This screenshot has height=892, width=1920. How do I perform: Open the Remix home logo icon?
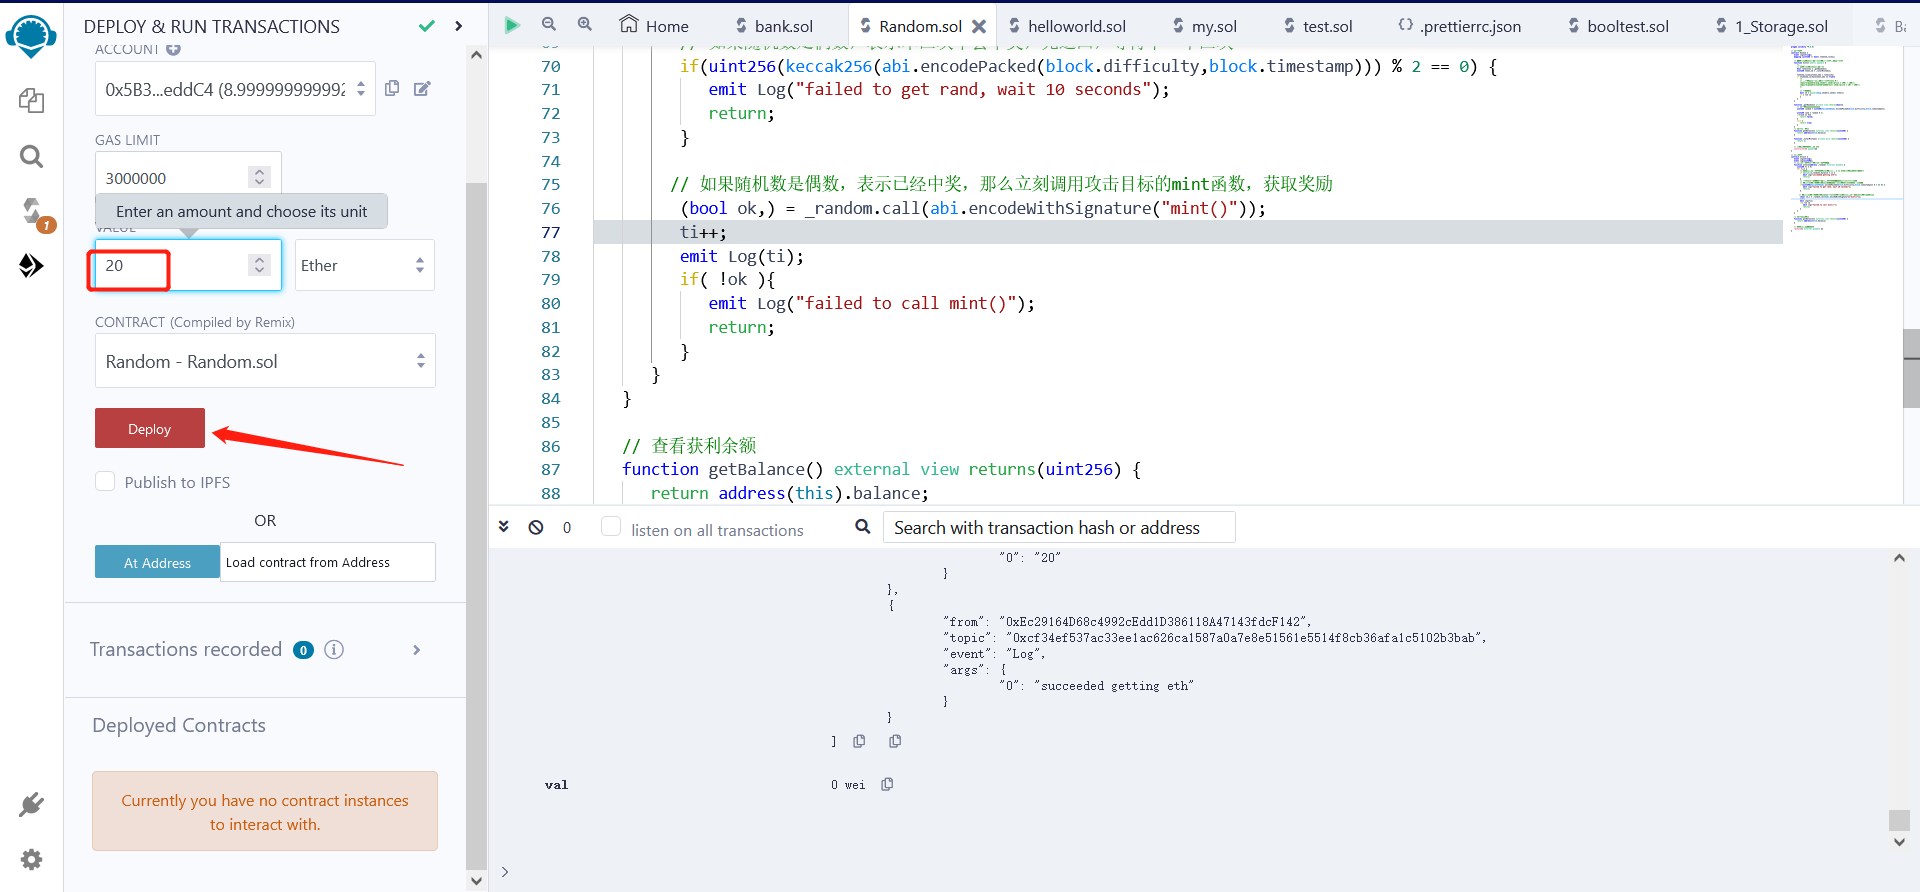tap(31, 37)
